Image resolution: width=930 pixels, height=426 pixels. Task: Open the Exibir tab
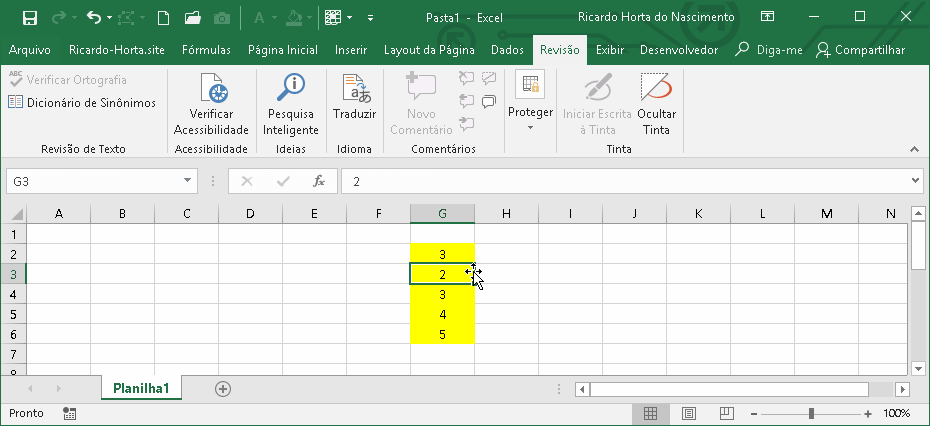(x=610, y=50)
